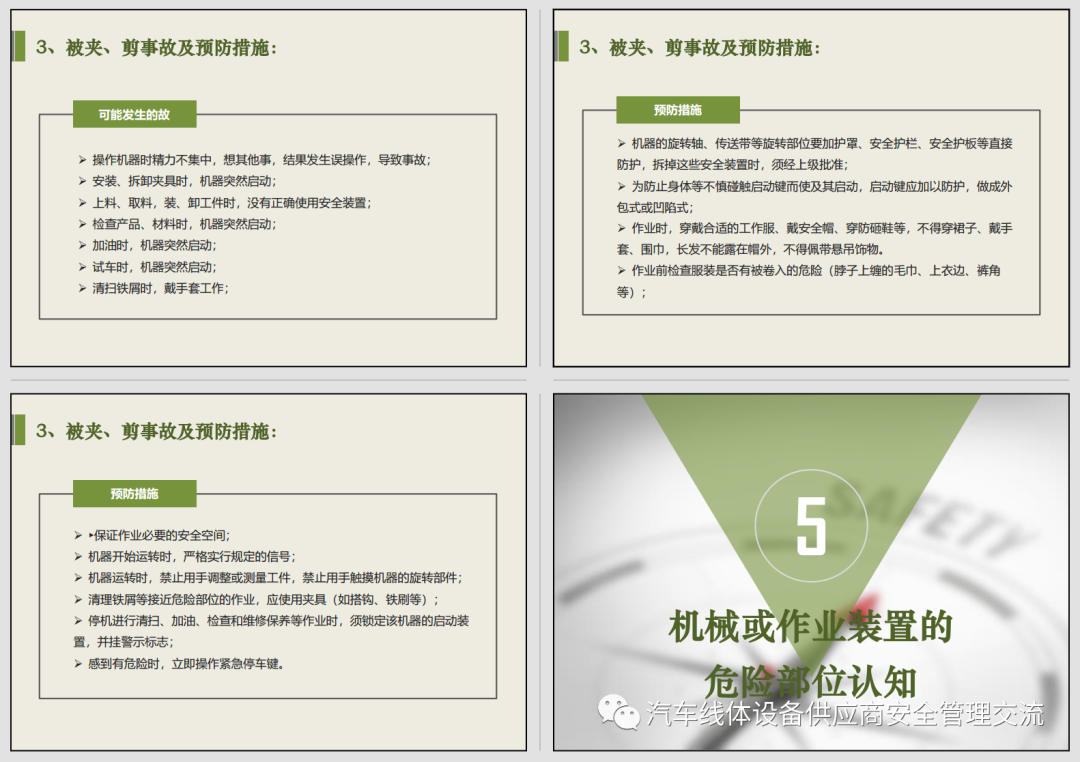Select the bullet 作业时，穿戴合适的工作服
Image resolution: width=1080 pixels, height=762 pixels.
click(815, 238)
